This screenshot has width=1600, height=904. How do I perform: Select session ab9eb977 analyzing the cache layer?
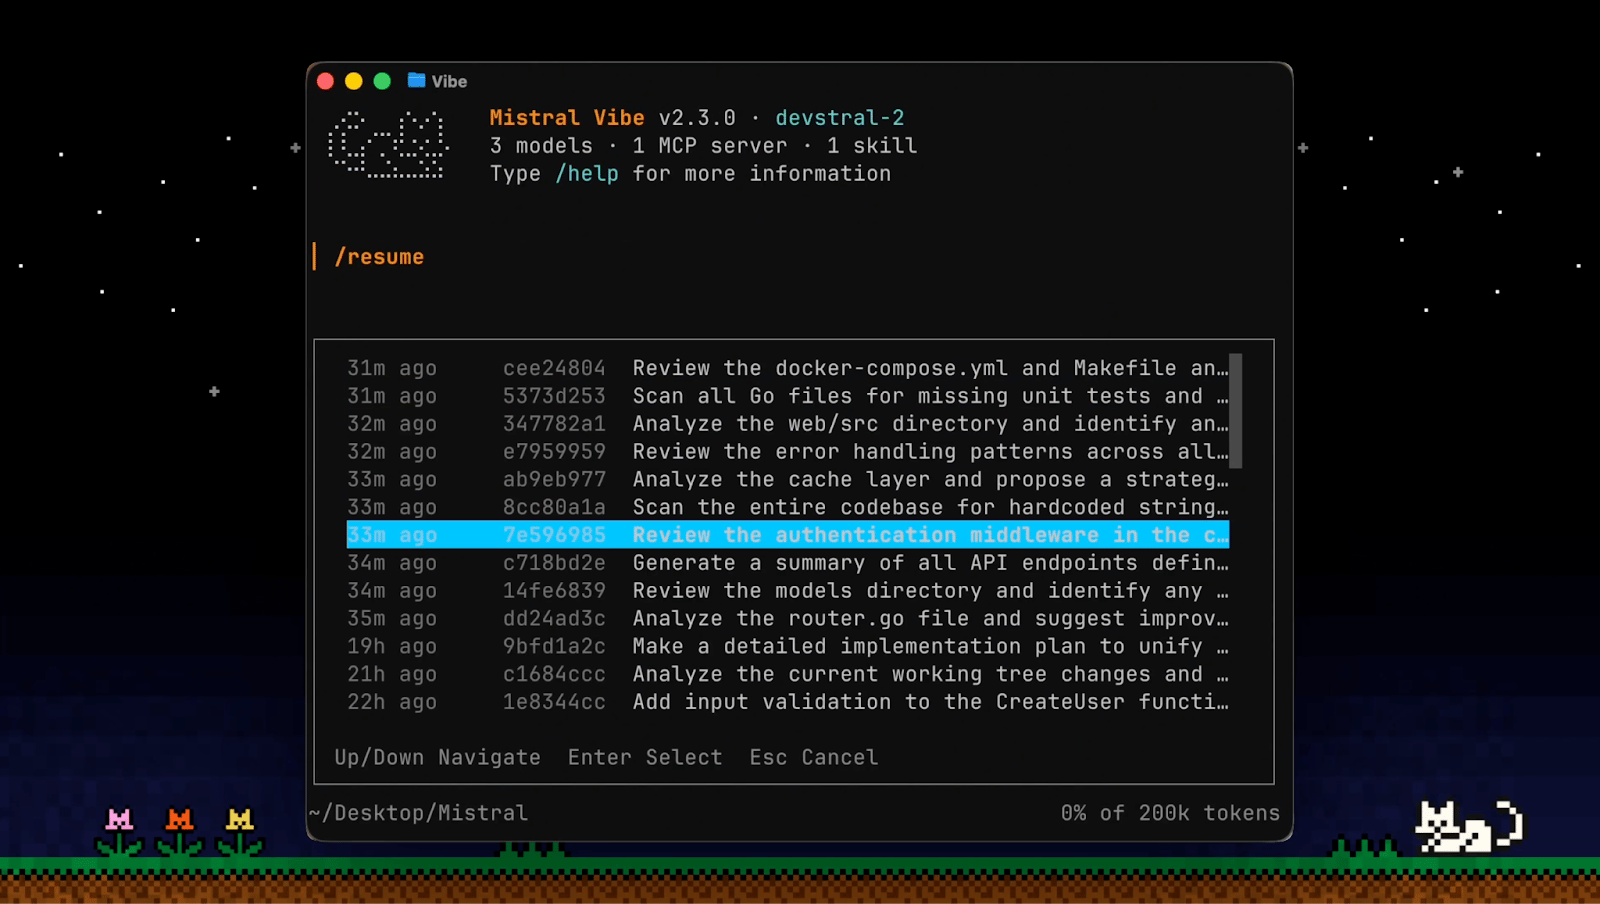787,480
